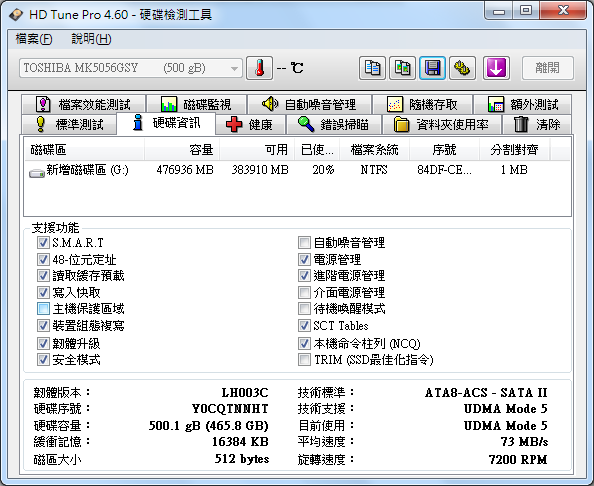Toggle the 待機喚醒模式 checkbox
The image size is (594, 486).
pos(304,309)
